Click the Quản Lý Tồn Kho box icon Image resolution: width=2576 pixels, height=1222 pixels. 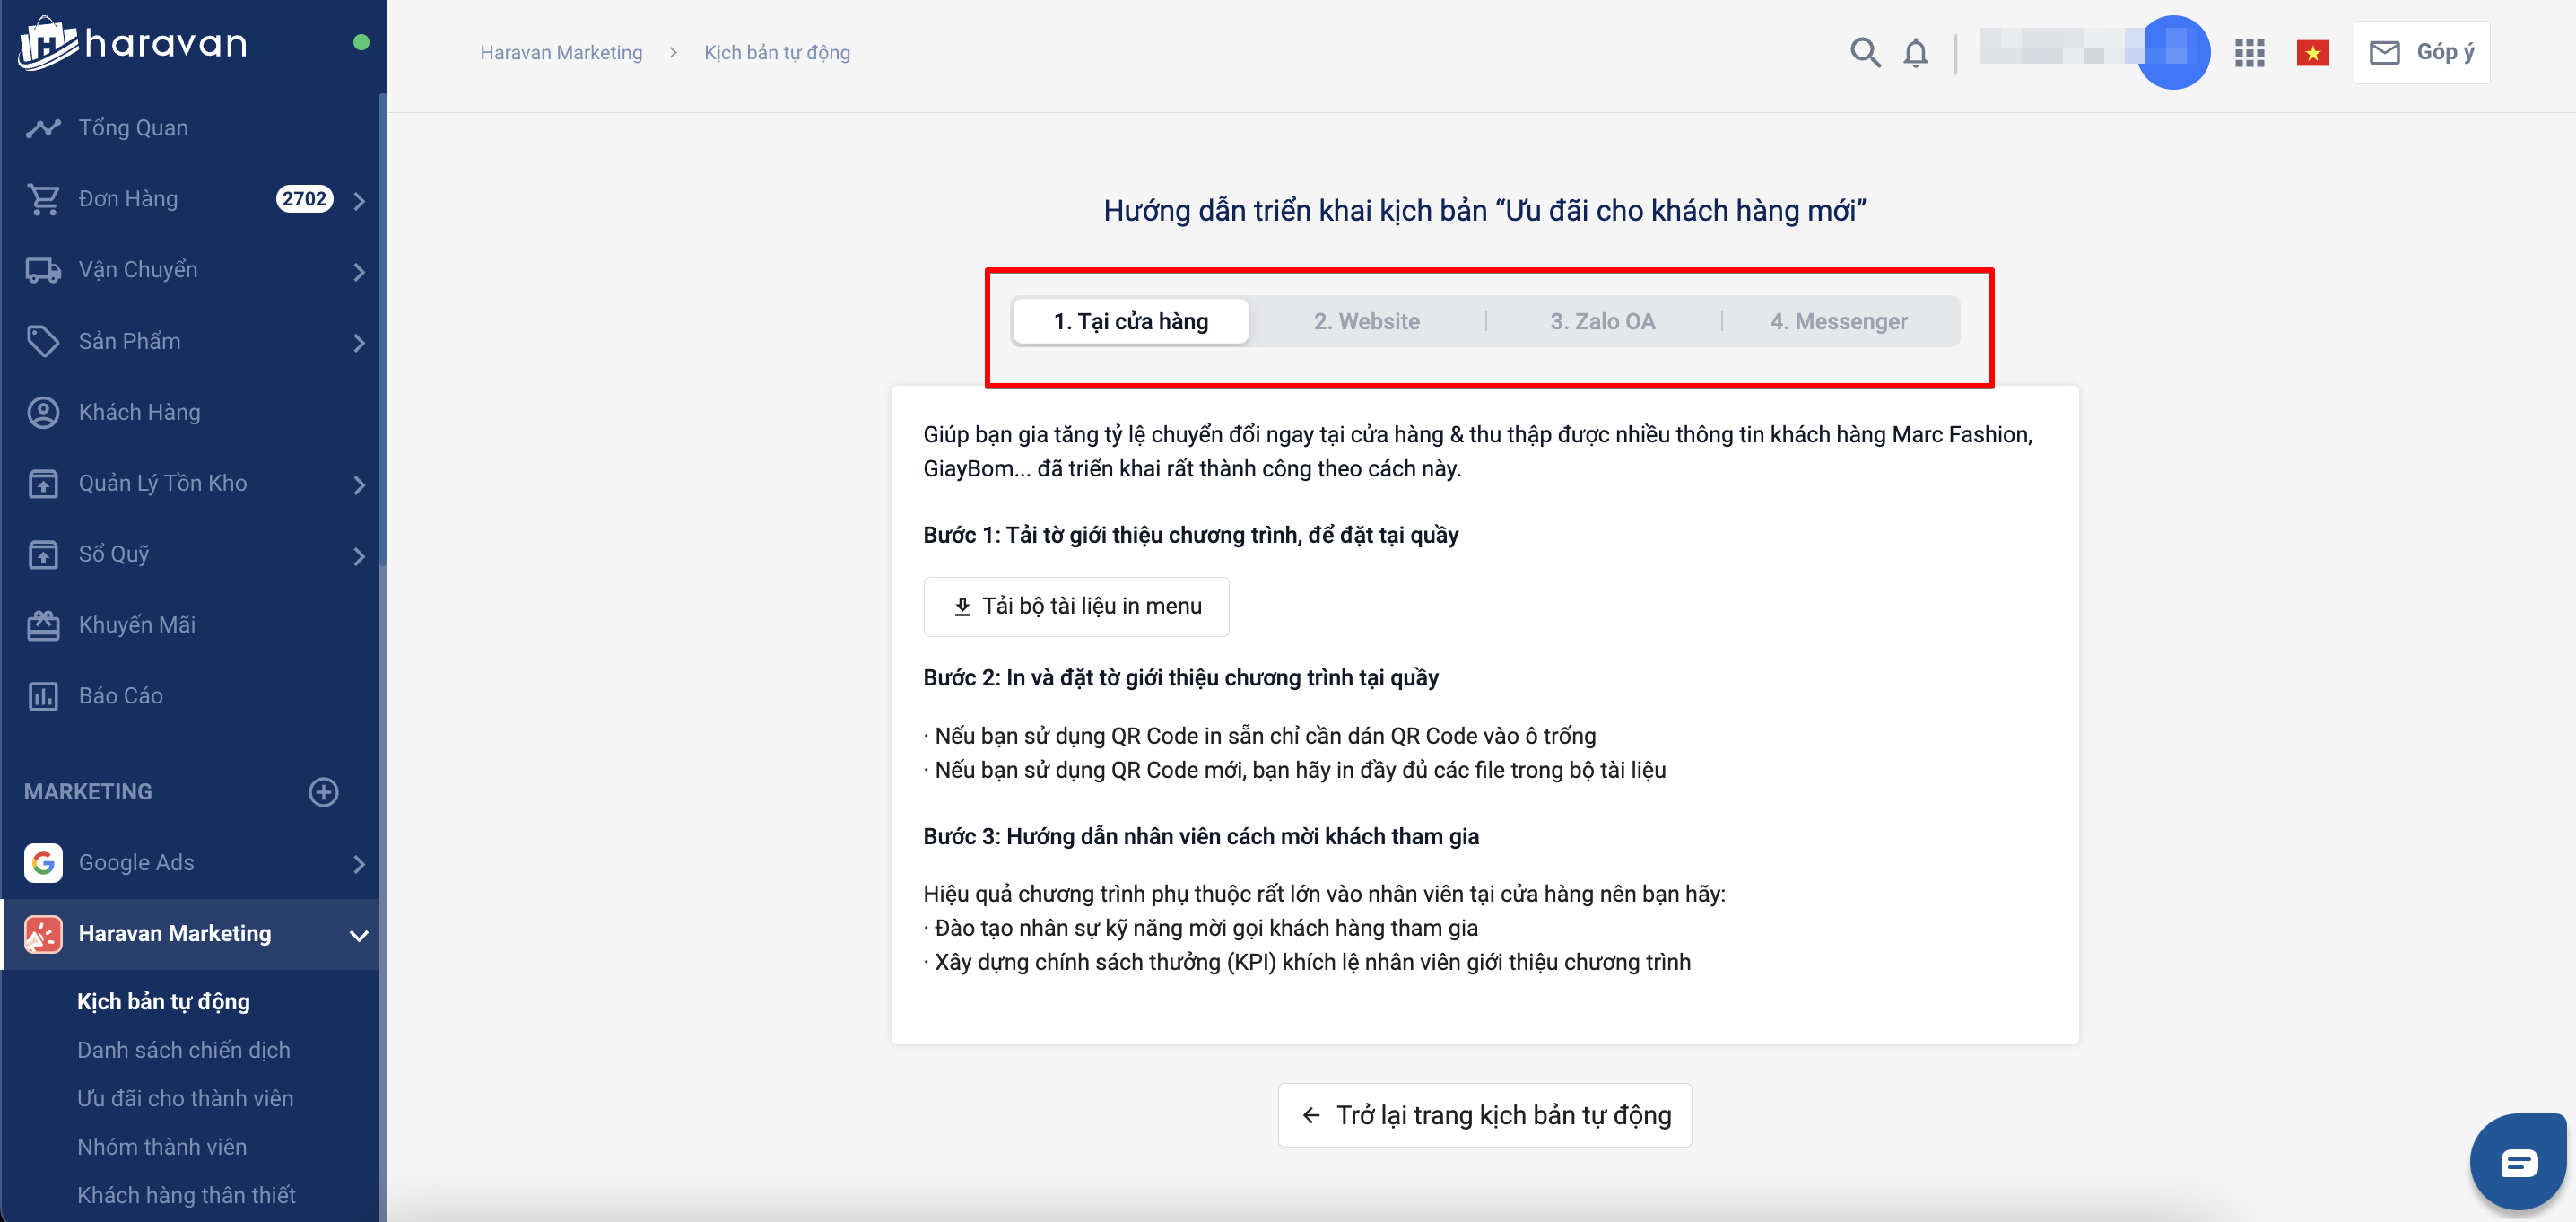click(x=43, y=483)
